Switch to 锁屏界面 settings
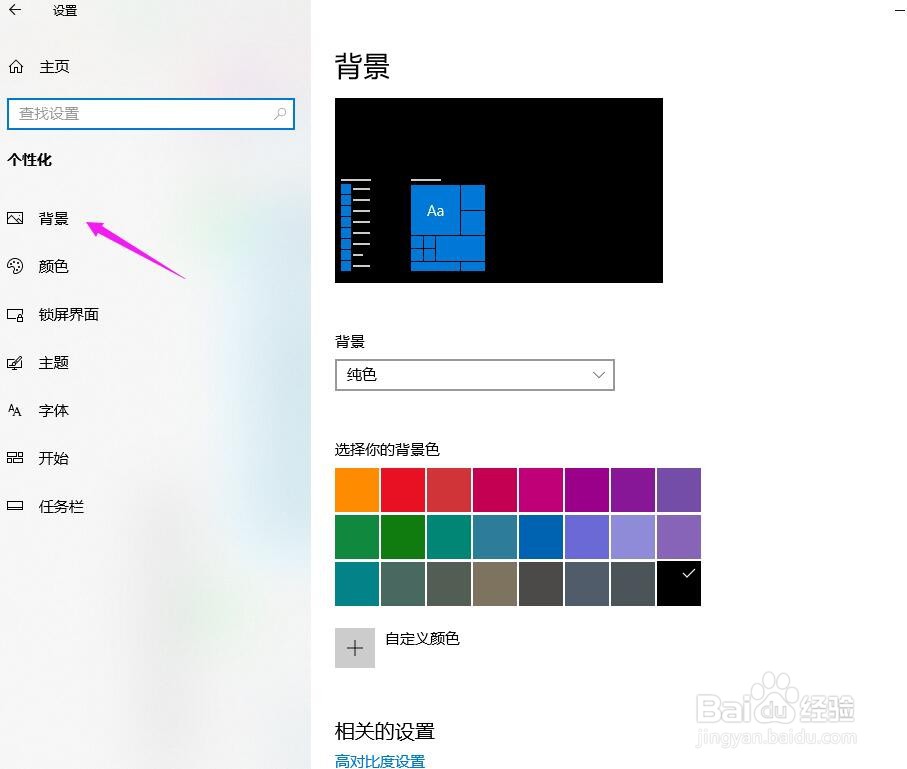Viewport: 907px width, 769px height. [68, 315]
